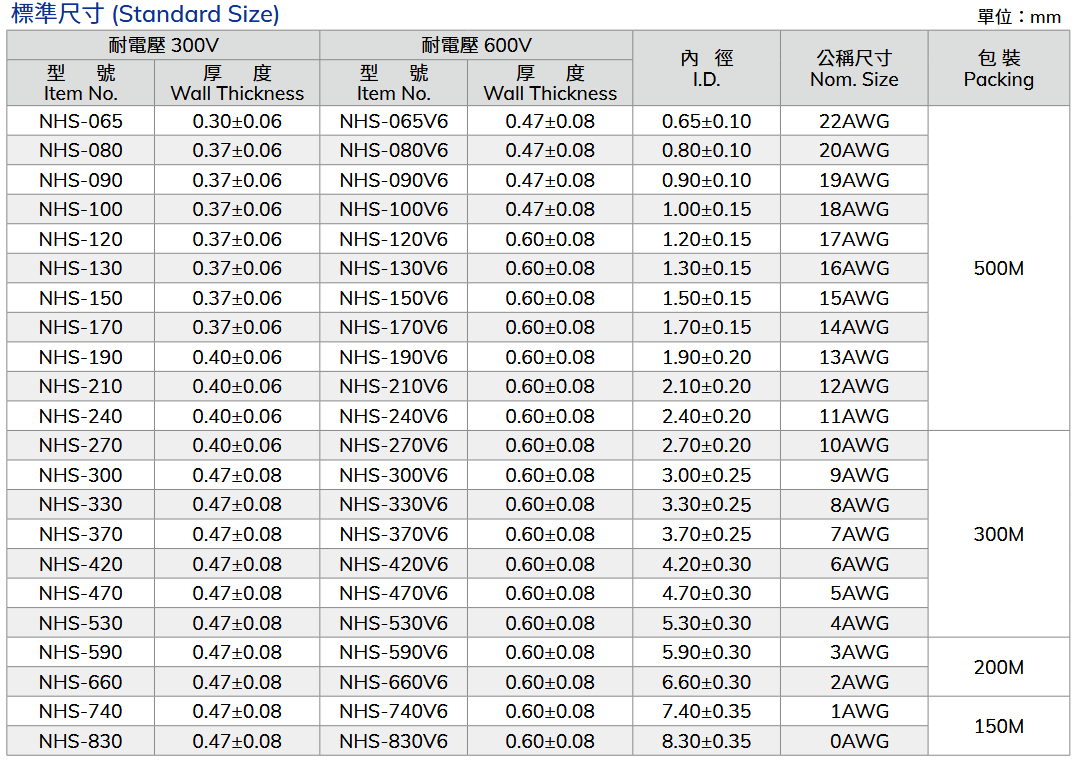
Task: Select the 0.30±0.06 wall thickness cell
Action: point(237,121)
